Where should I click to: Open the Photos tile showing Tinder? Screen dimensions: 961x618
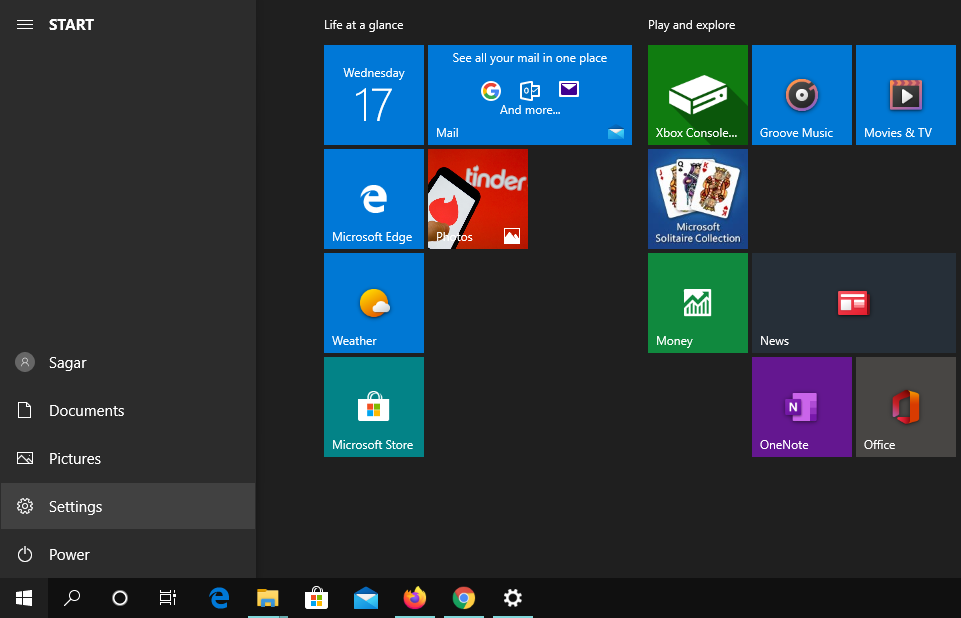pos(477,199)
